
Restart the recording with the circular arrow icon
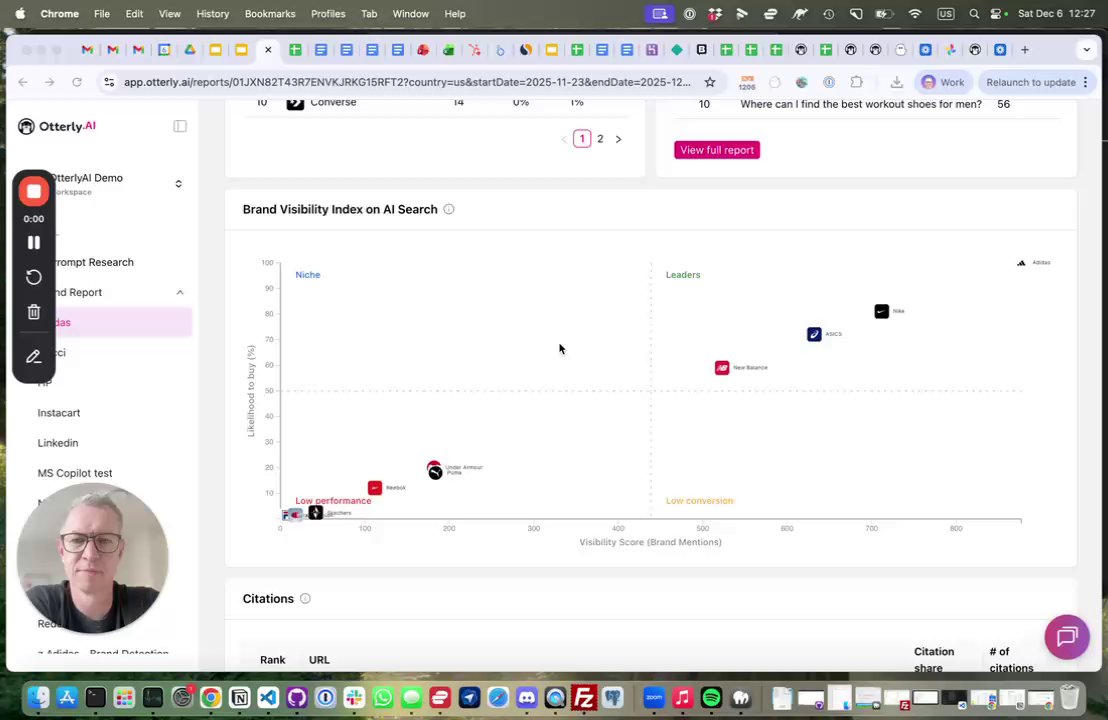click(33, 277)
